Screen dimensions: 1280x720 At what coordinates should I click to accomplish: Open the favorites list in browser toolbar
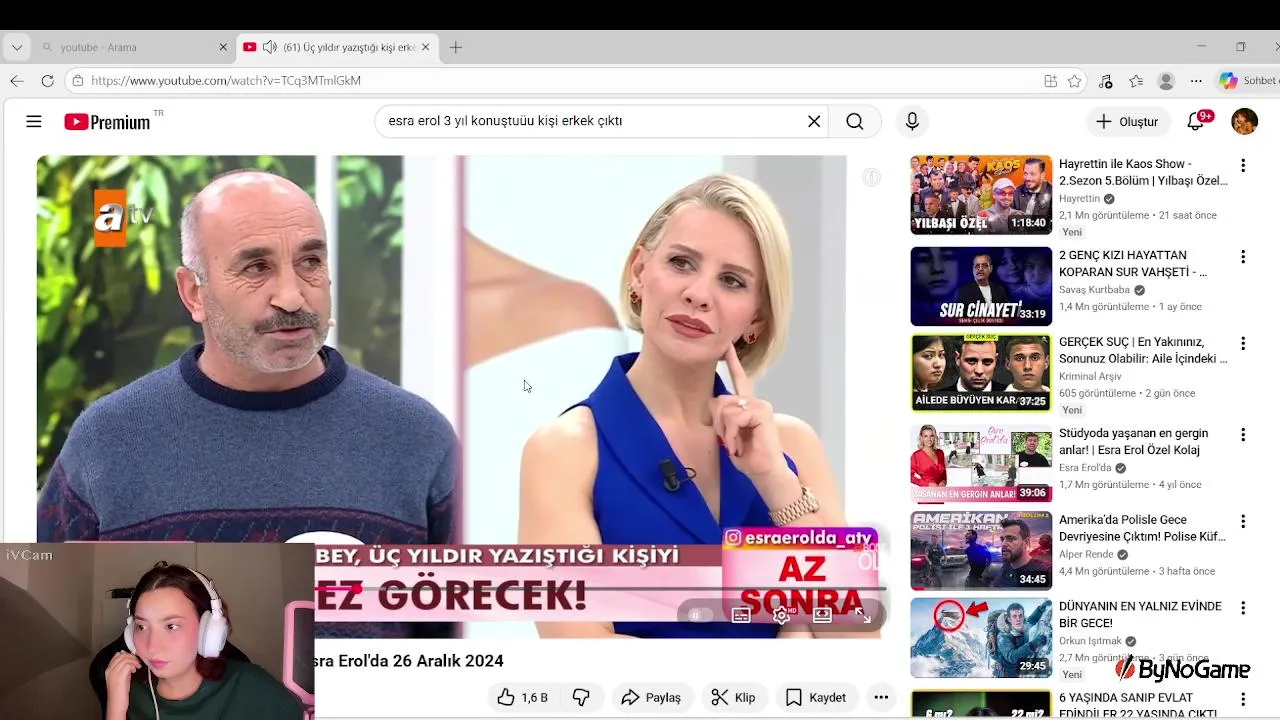click(1136, 81)
